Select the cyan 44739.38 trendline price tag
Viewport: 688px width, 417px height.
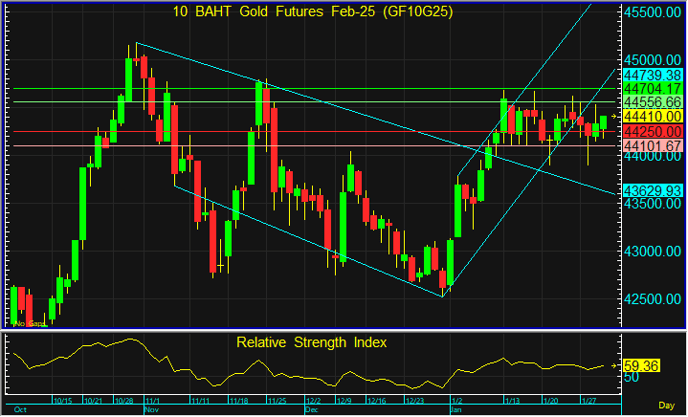[652, 75]
